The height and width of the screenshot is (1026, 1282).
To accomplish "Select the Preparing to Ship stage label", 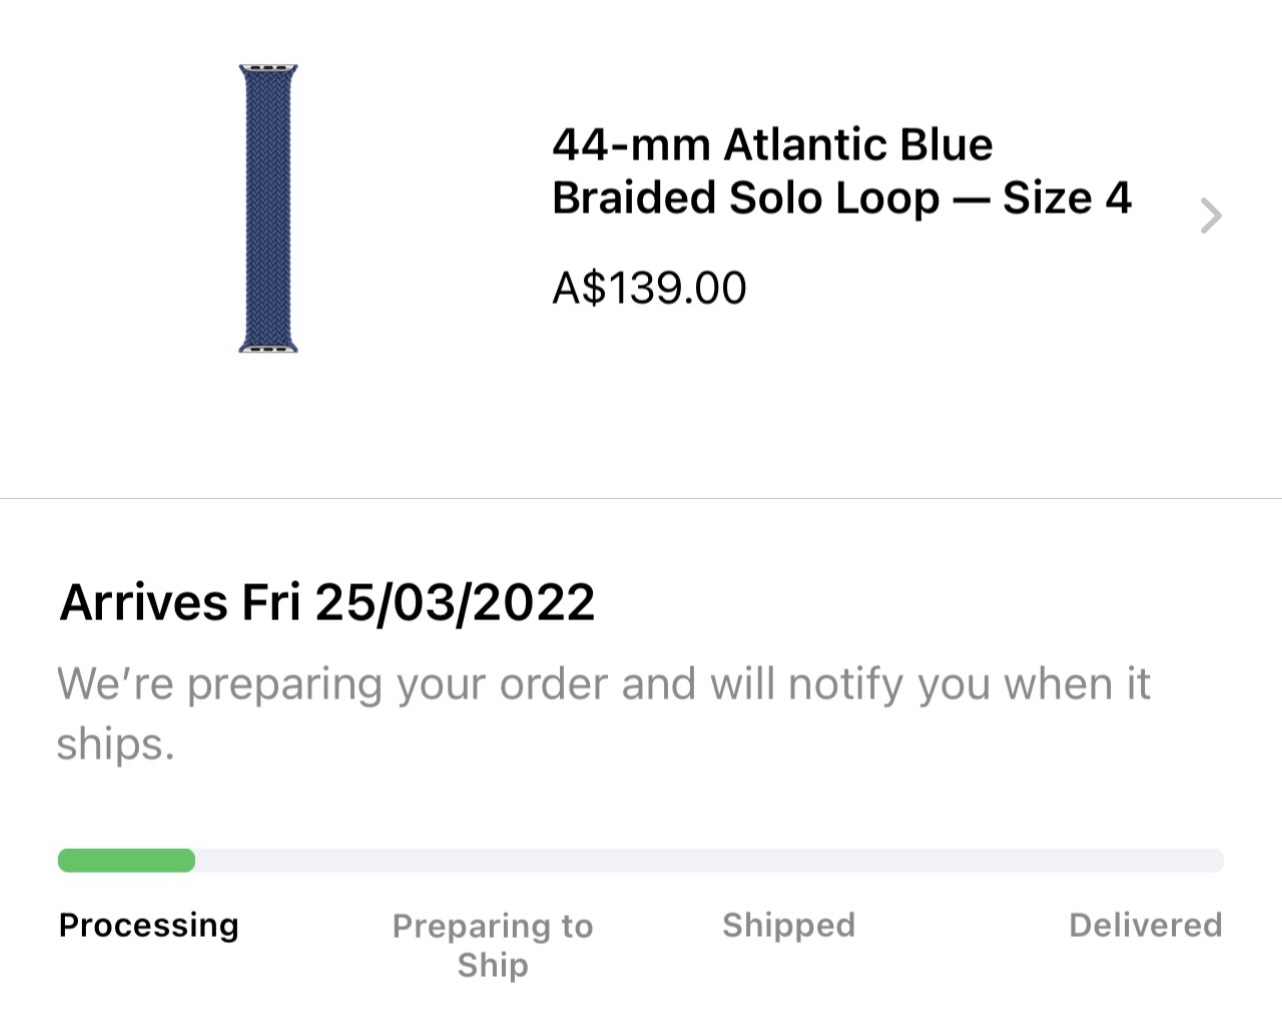I will [x=492, y=945].
